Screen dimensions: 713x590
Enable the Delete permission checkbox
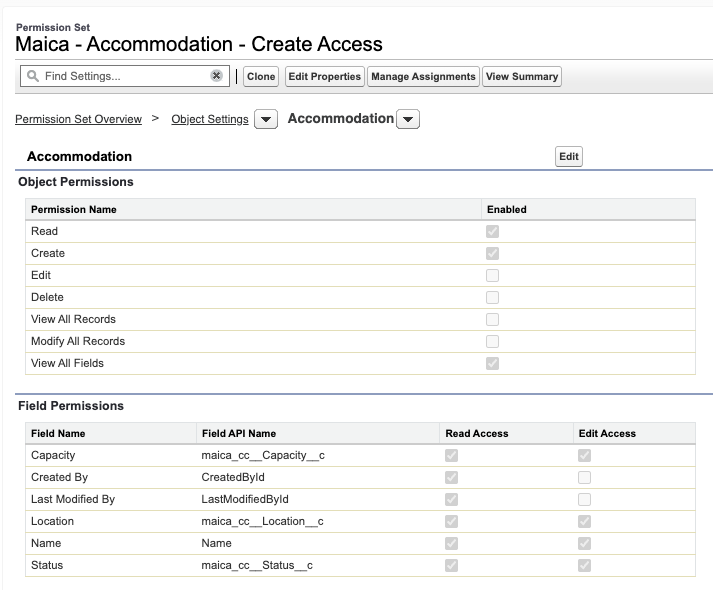[x=492, y=298]
